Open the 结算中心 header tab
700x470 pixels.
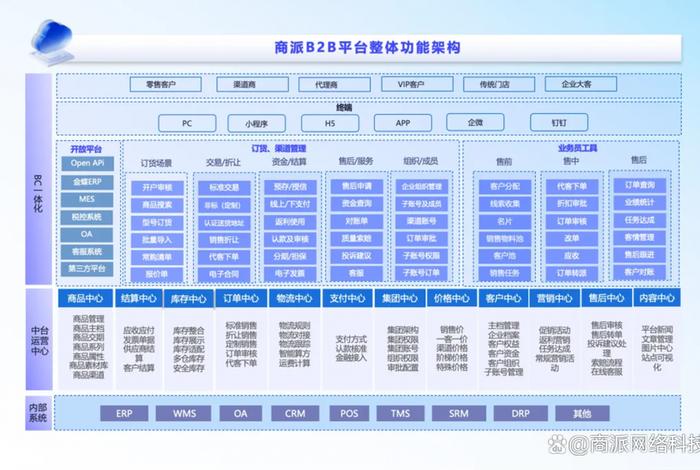(139, 298)
